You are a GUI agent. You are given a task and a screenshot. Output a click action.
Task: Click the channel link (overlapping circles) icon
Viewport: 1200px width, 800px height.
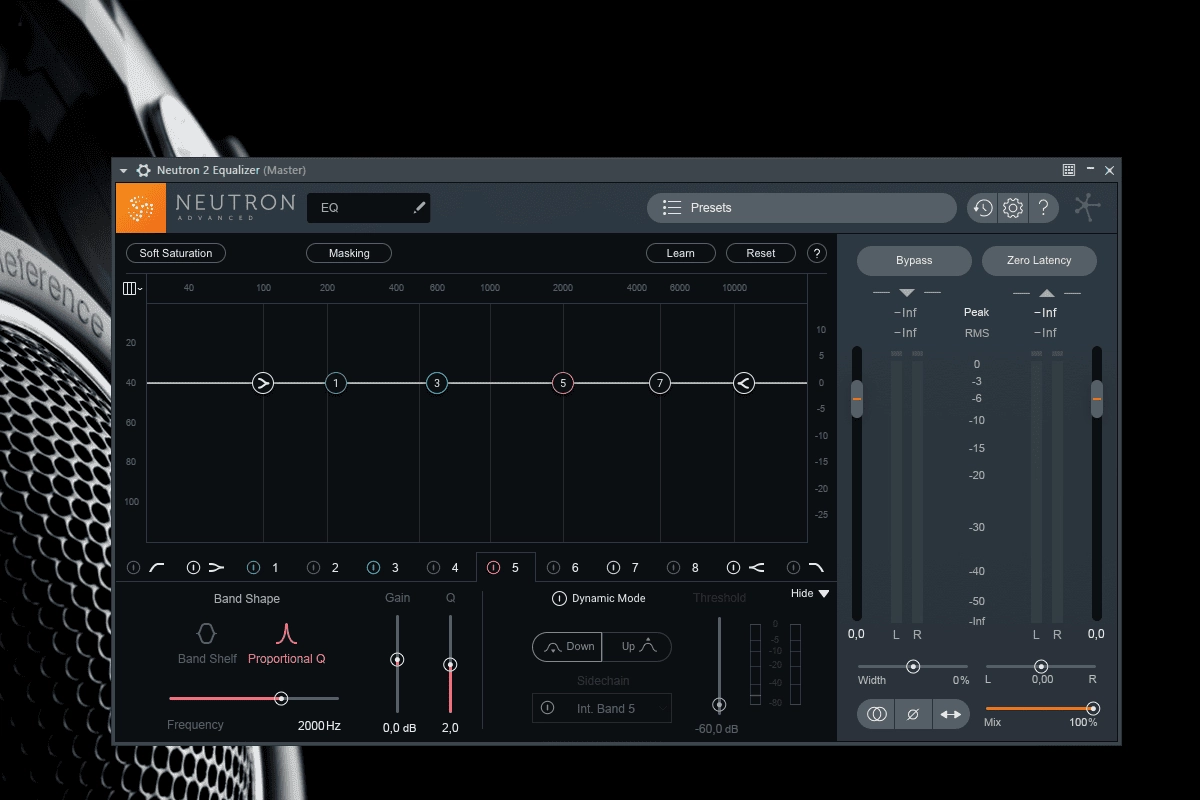877,714
